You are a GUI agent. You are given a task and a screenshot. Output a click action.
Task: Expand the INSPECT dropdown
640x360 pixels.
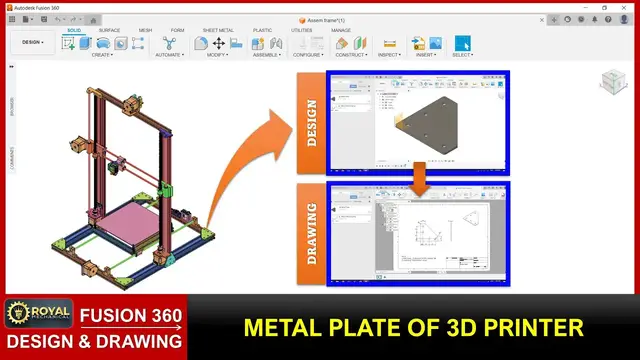[x=389, y=55]
